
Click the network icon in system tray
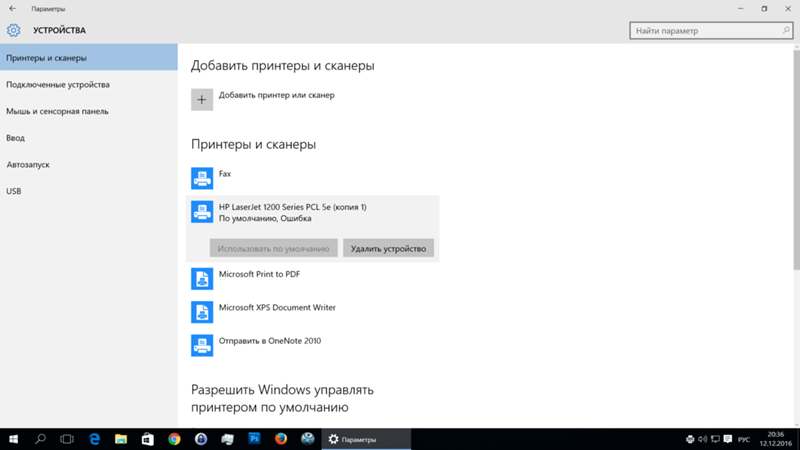click(715, 439)
